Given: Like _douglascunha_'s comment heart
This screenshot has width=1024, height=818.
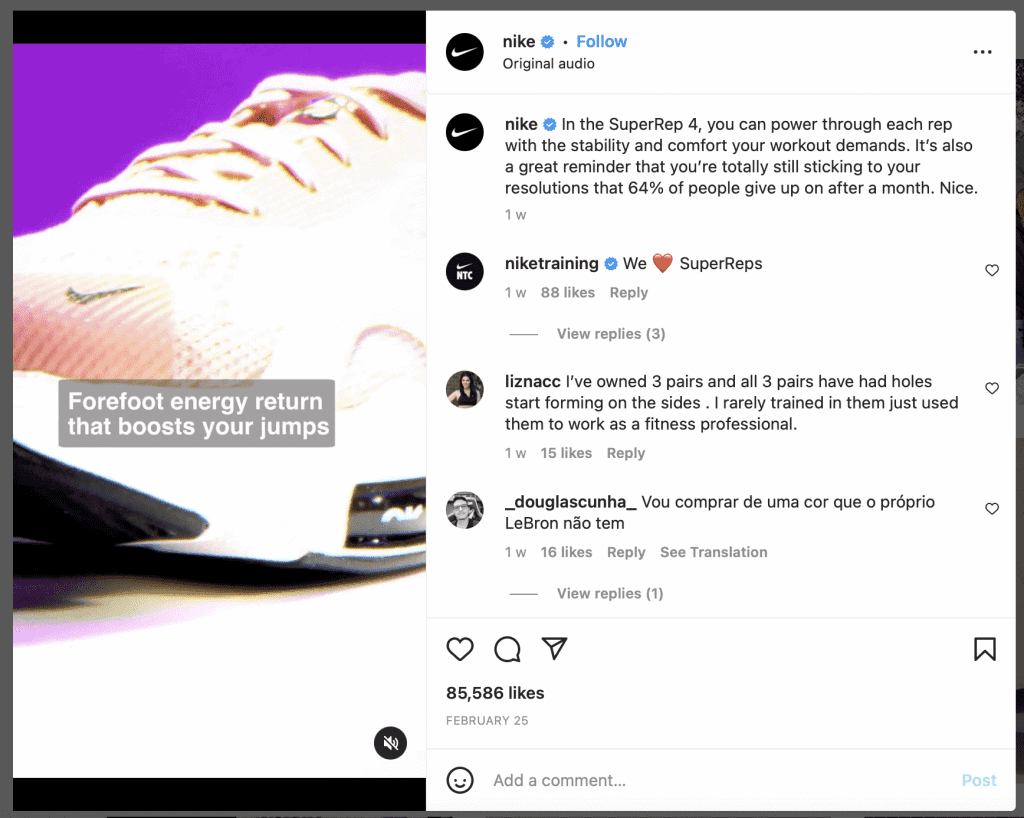Looking at the screenshot, I should pyautogui.click(x=992, y=508).
